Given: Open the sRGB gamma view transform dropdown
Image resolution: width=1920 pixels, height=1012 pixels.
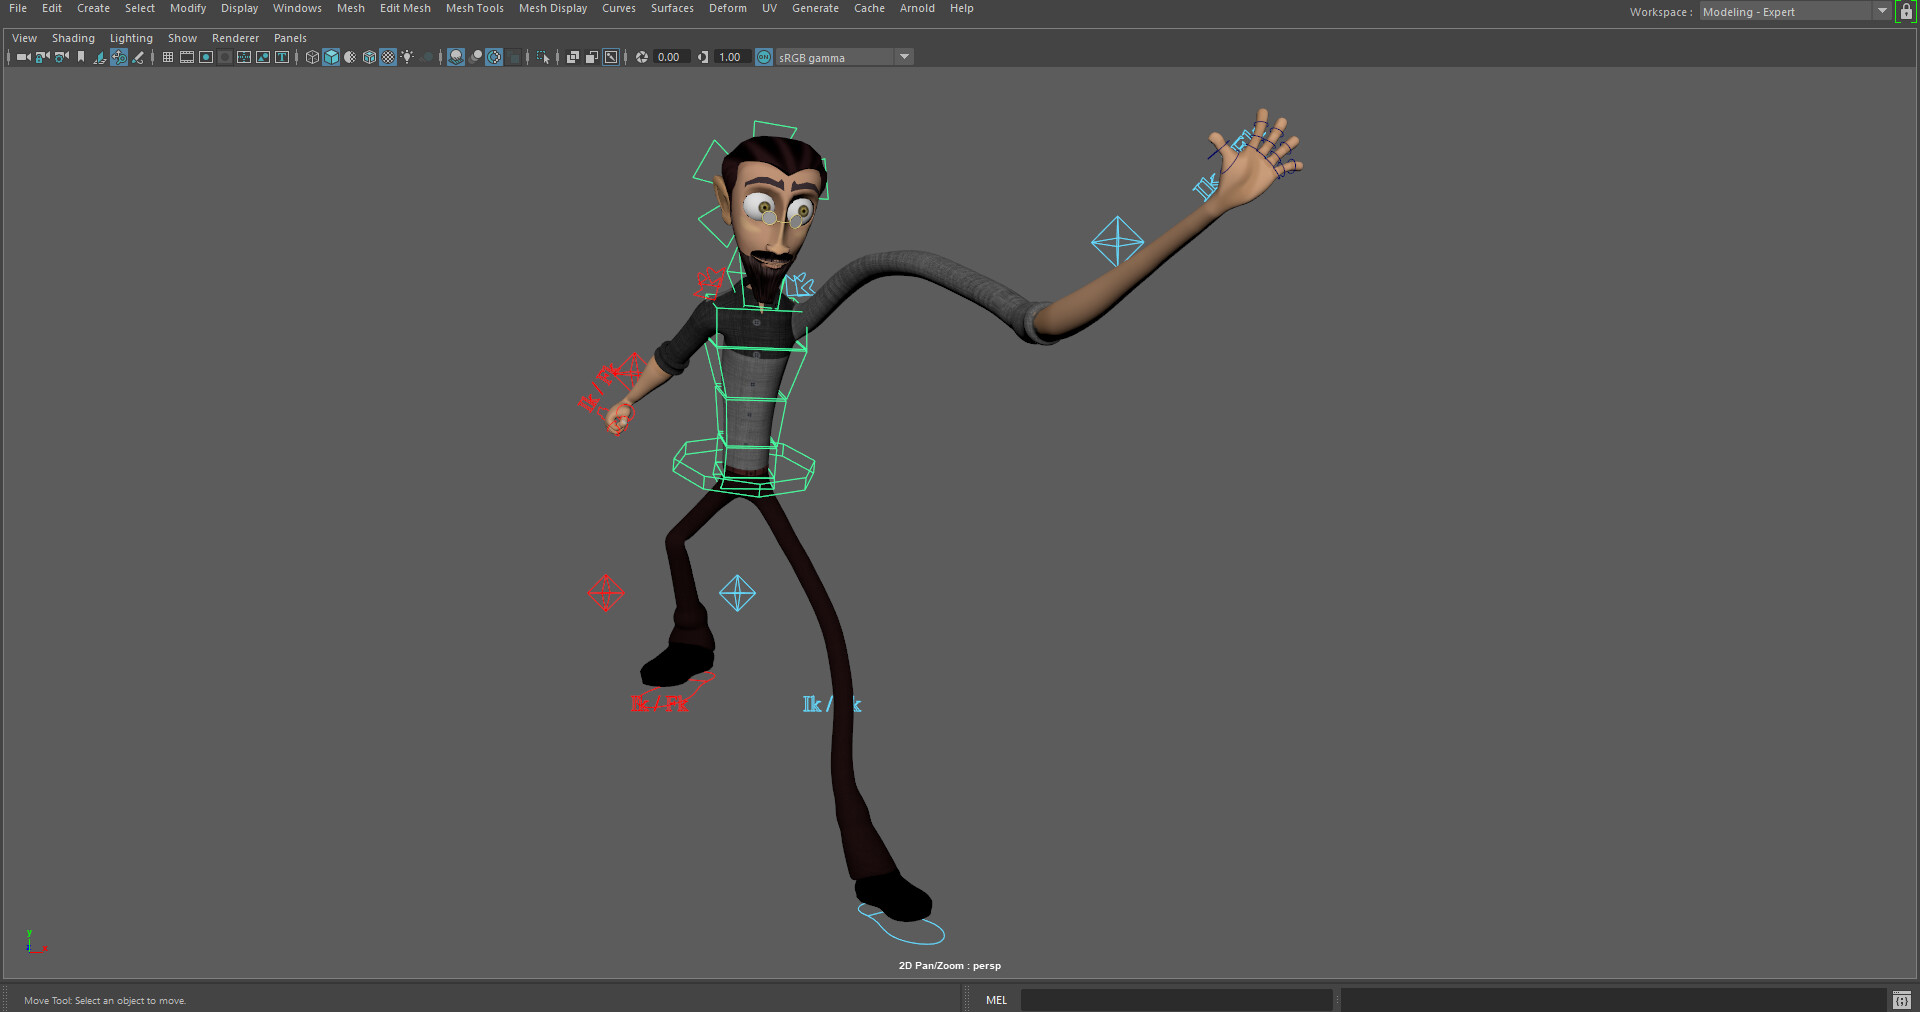Looking at the screenshot, I should (904, 57).
